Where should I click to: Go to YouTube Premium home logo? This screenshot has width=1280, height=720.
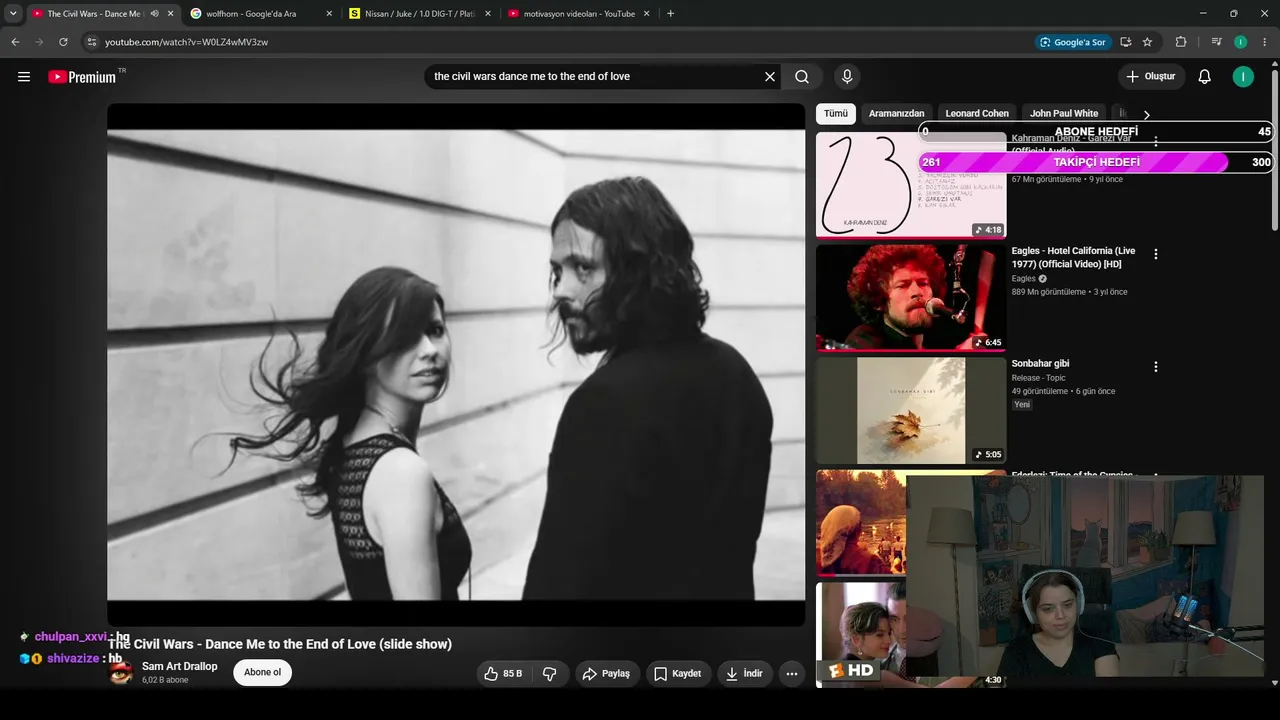click(x=82, y=77)
